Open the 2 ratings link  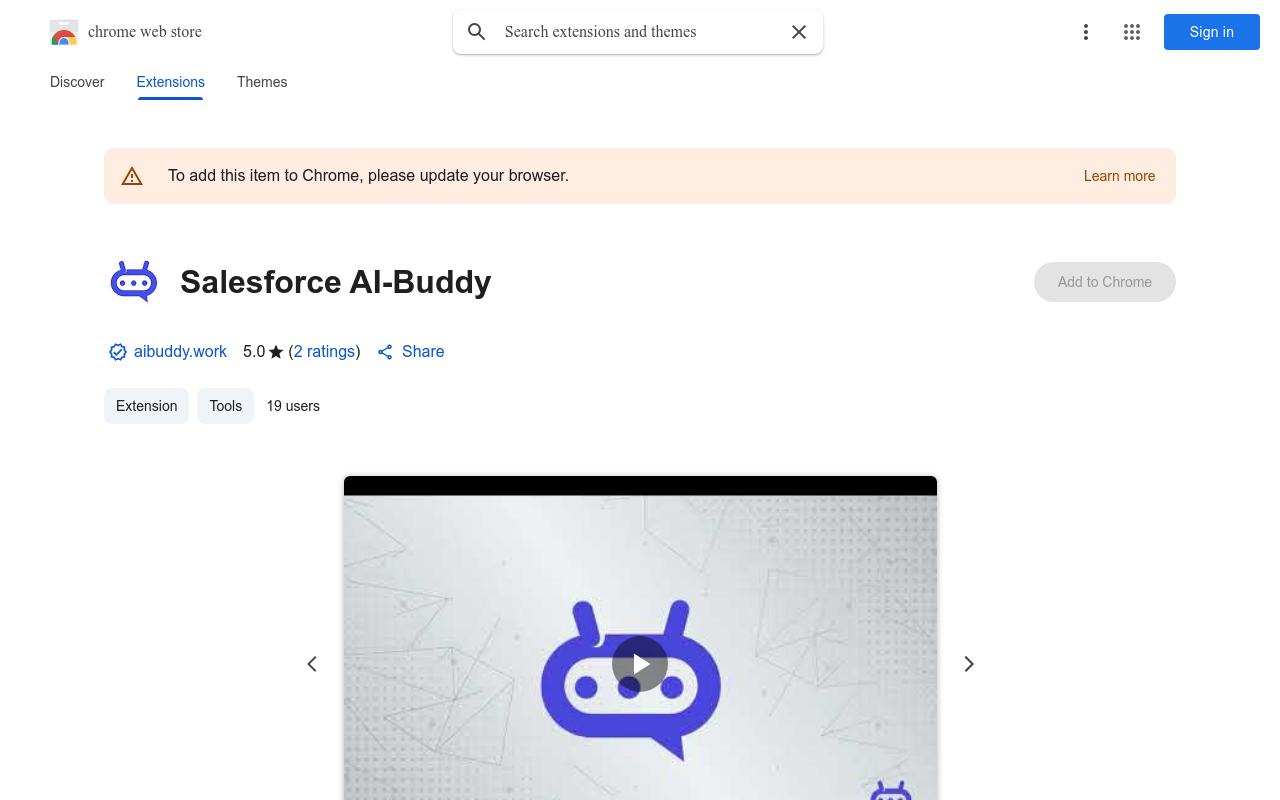pos(325,352)
